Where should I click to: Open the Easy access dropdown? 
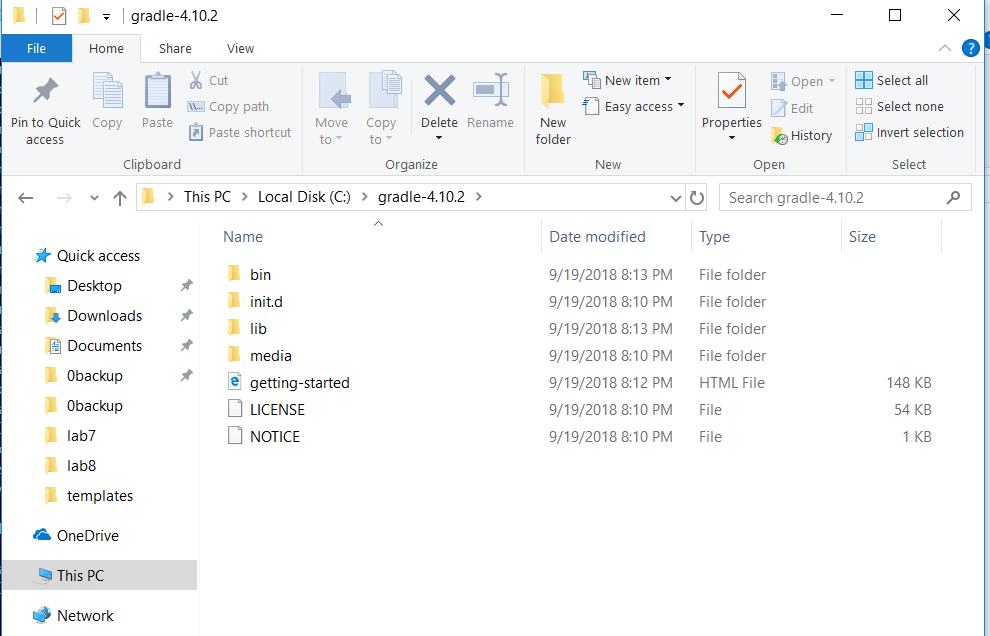[x=633, y=106]
